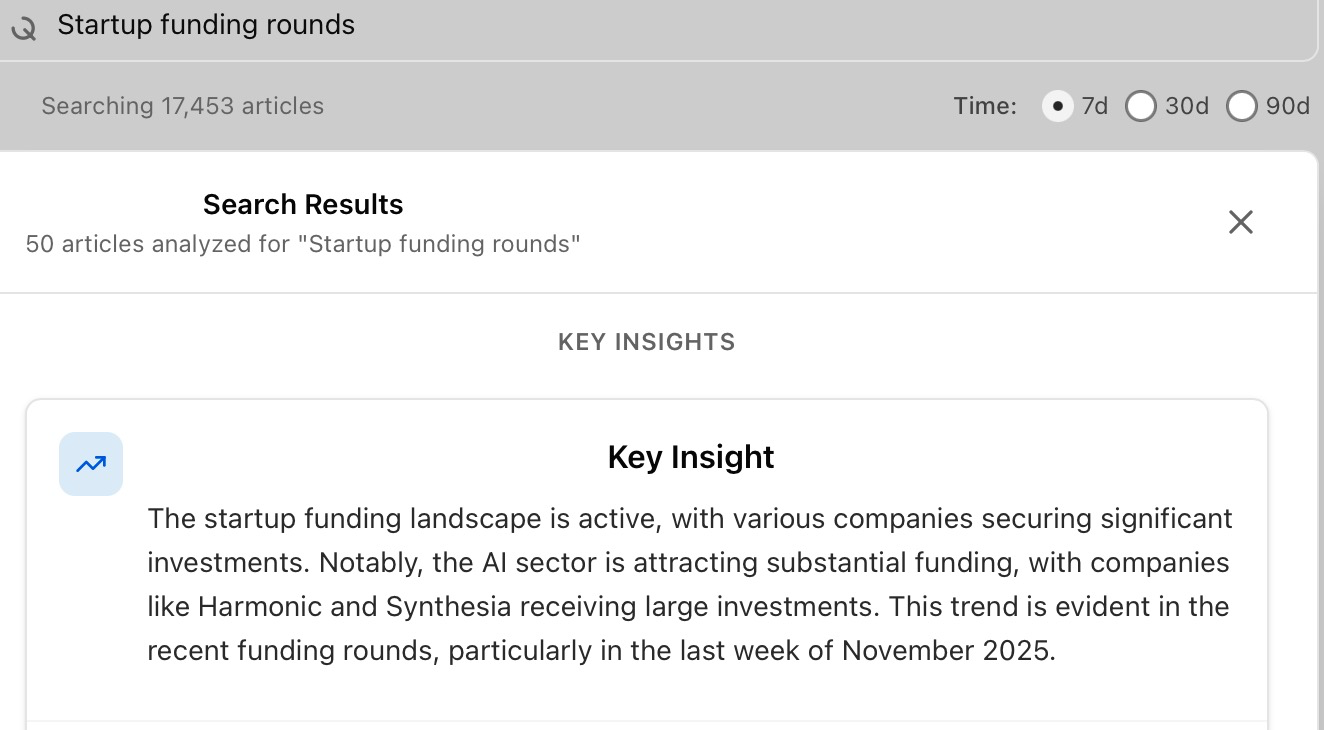
Task: Click the "Time:" filter label
Action: coord(984,106)
